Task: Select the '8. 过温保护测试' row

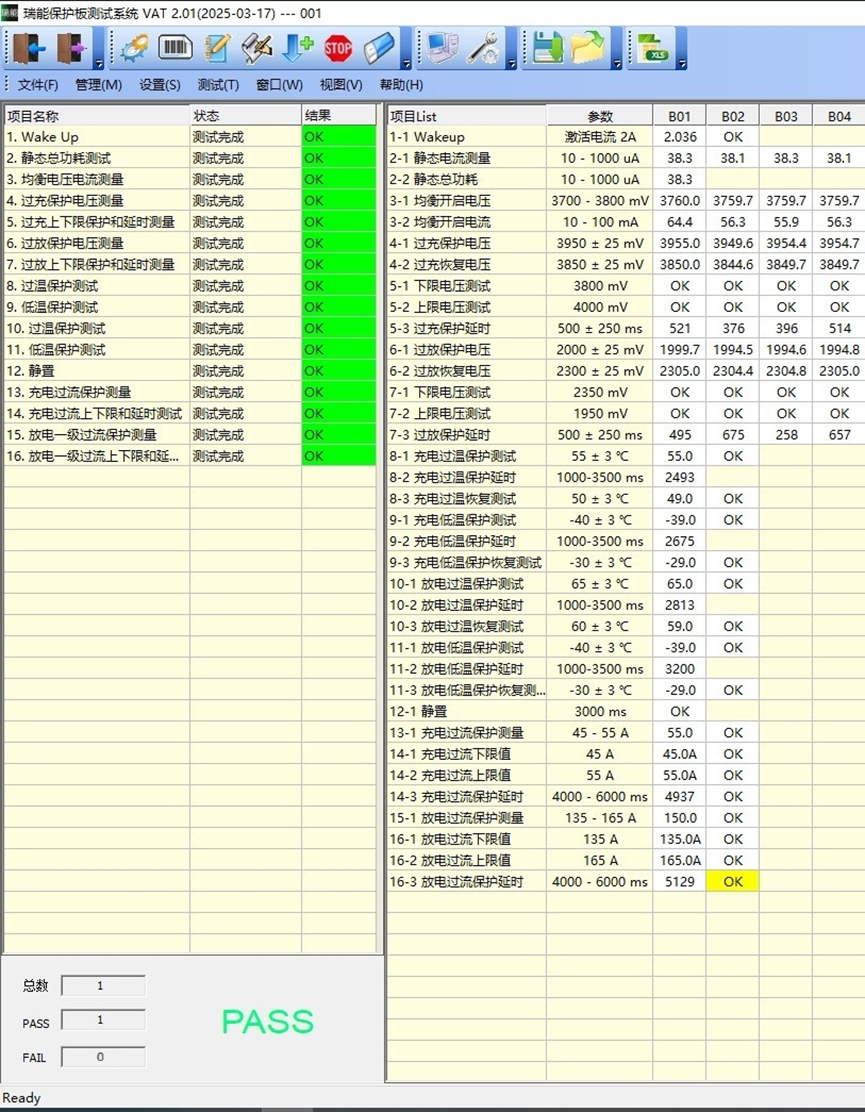Action: (190, 286)
